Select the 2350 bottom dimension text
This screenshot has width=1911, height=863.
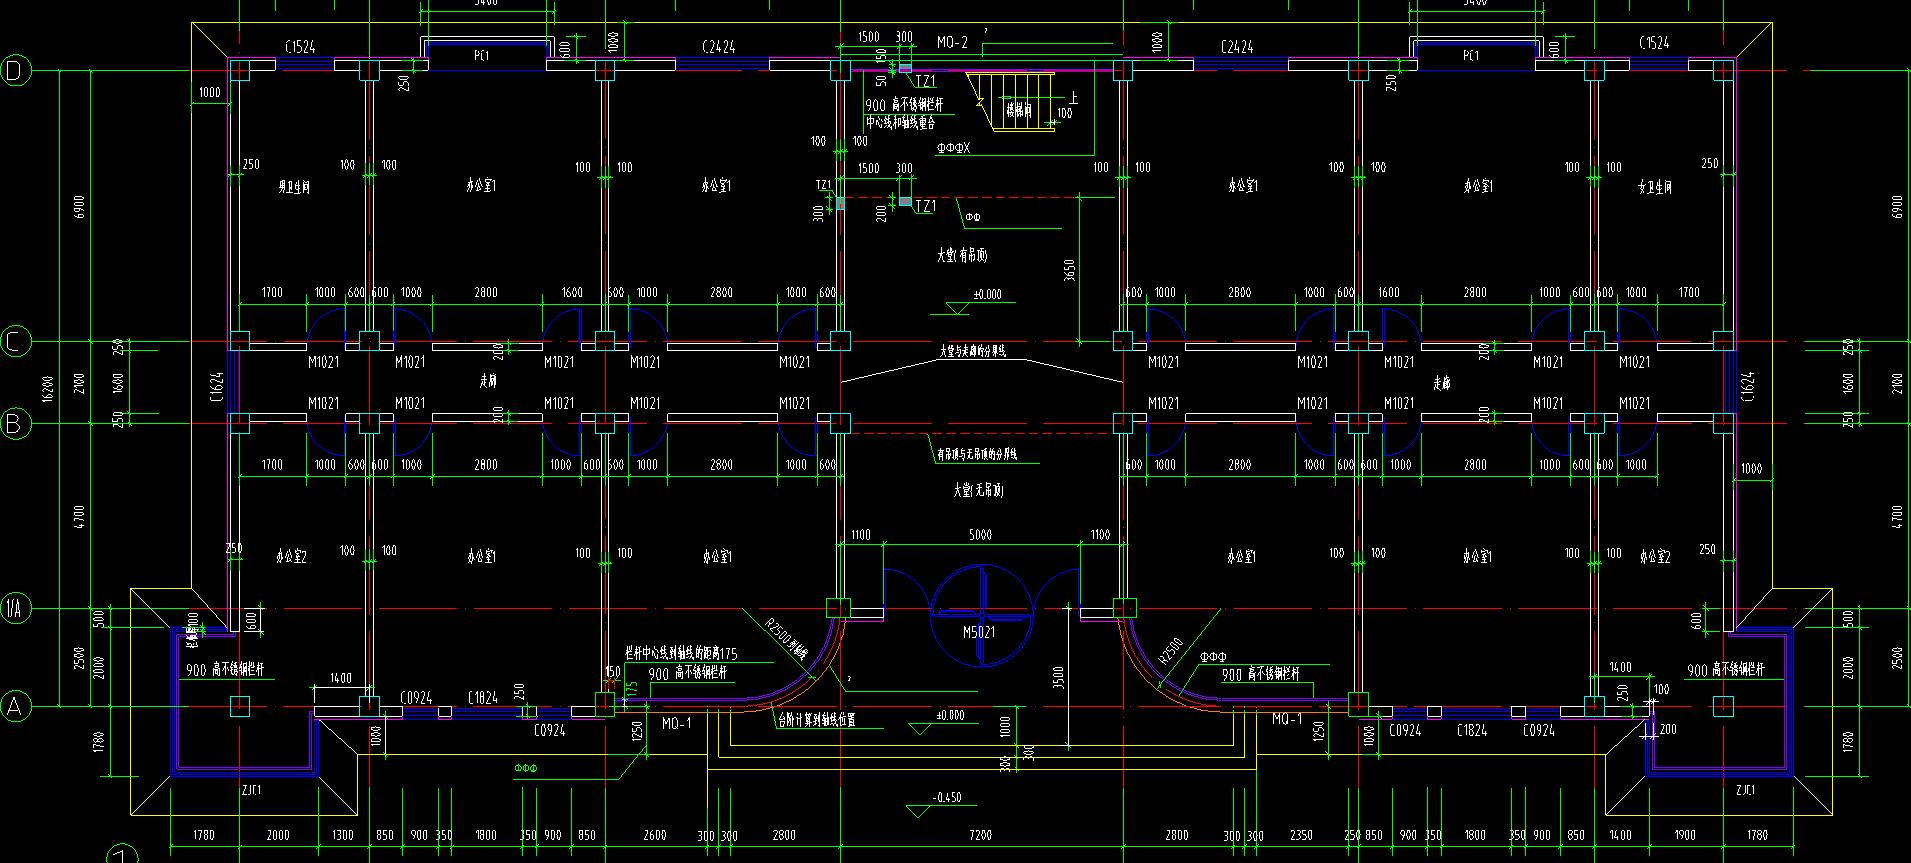pos(1301,835)
